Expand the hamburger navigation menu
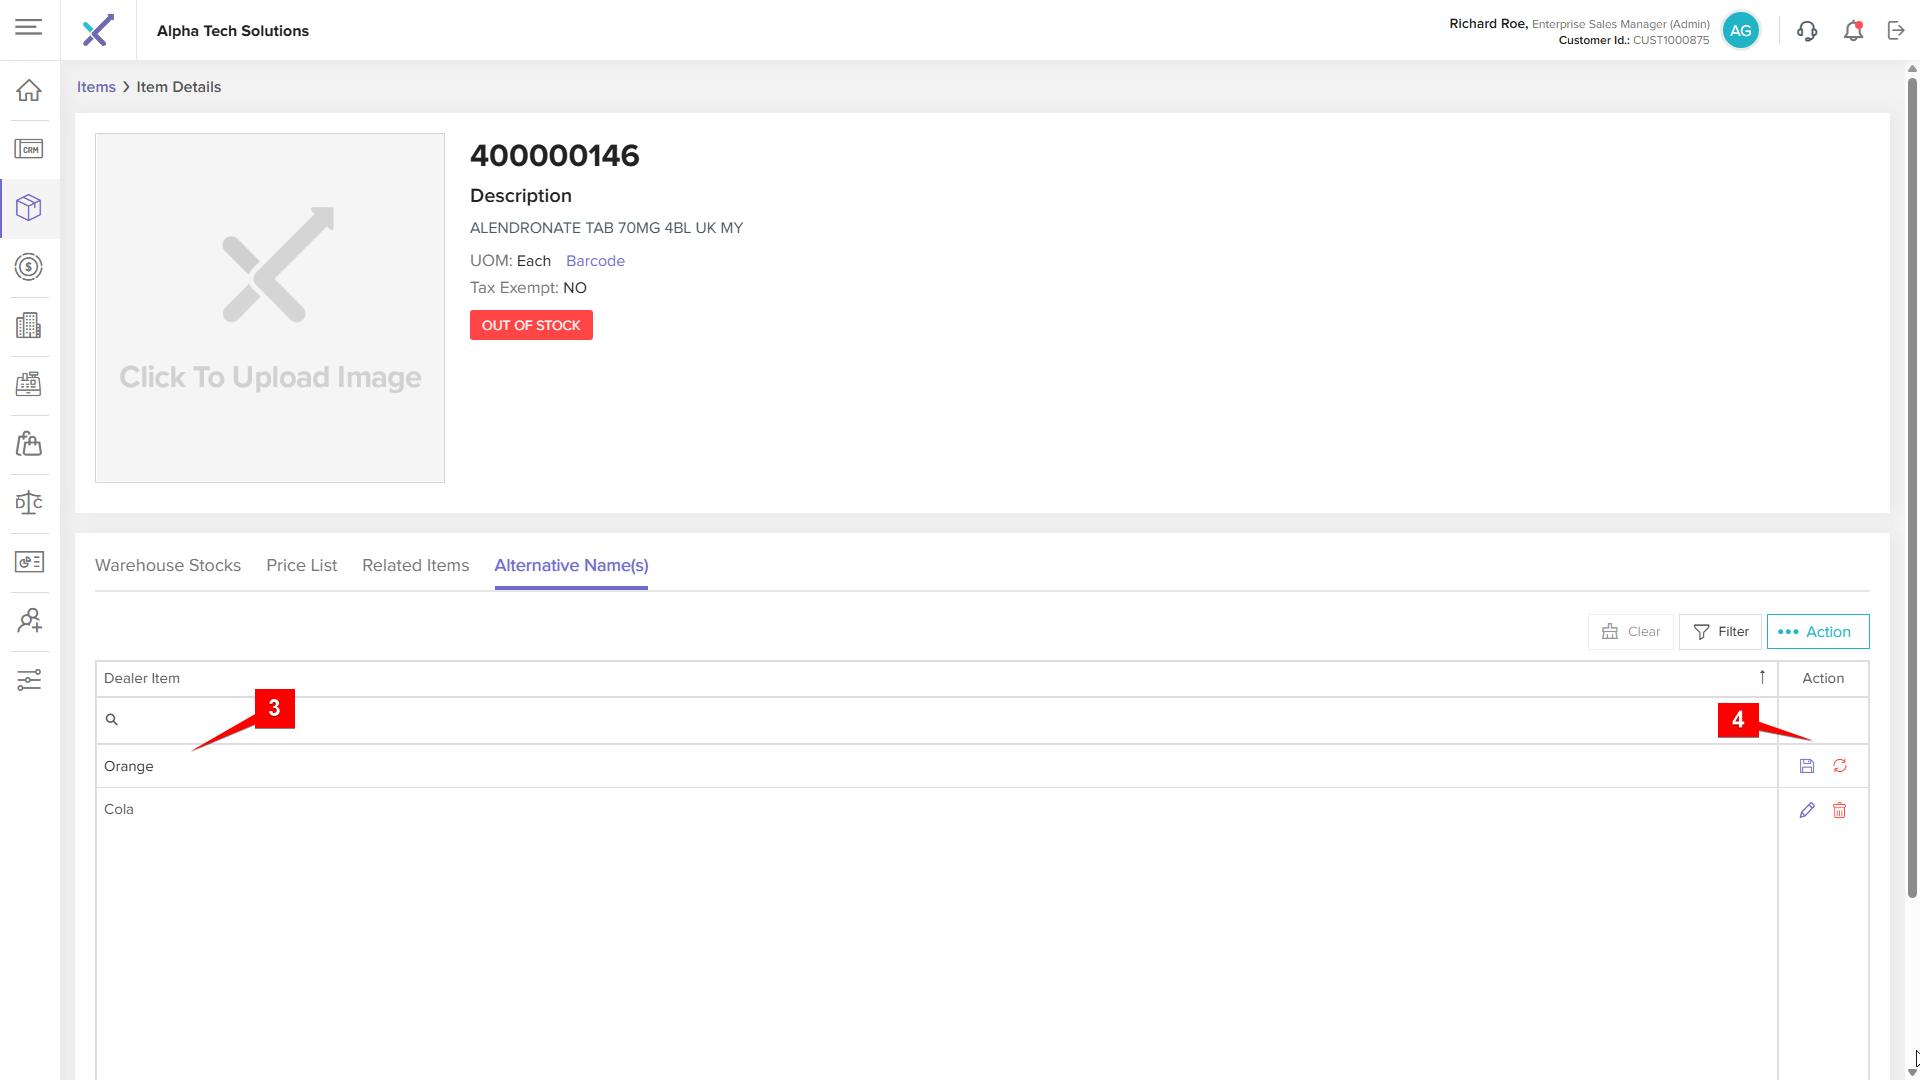Image resolution: width=1920 pixels, height=1080 pixels. (29, 27)
